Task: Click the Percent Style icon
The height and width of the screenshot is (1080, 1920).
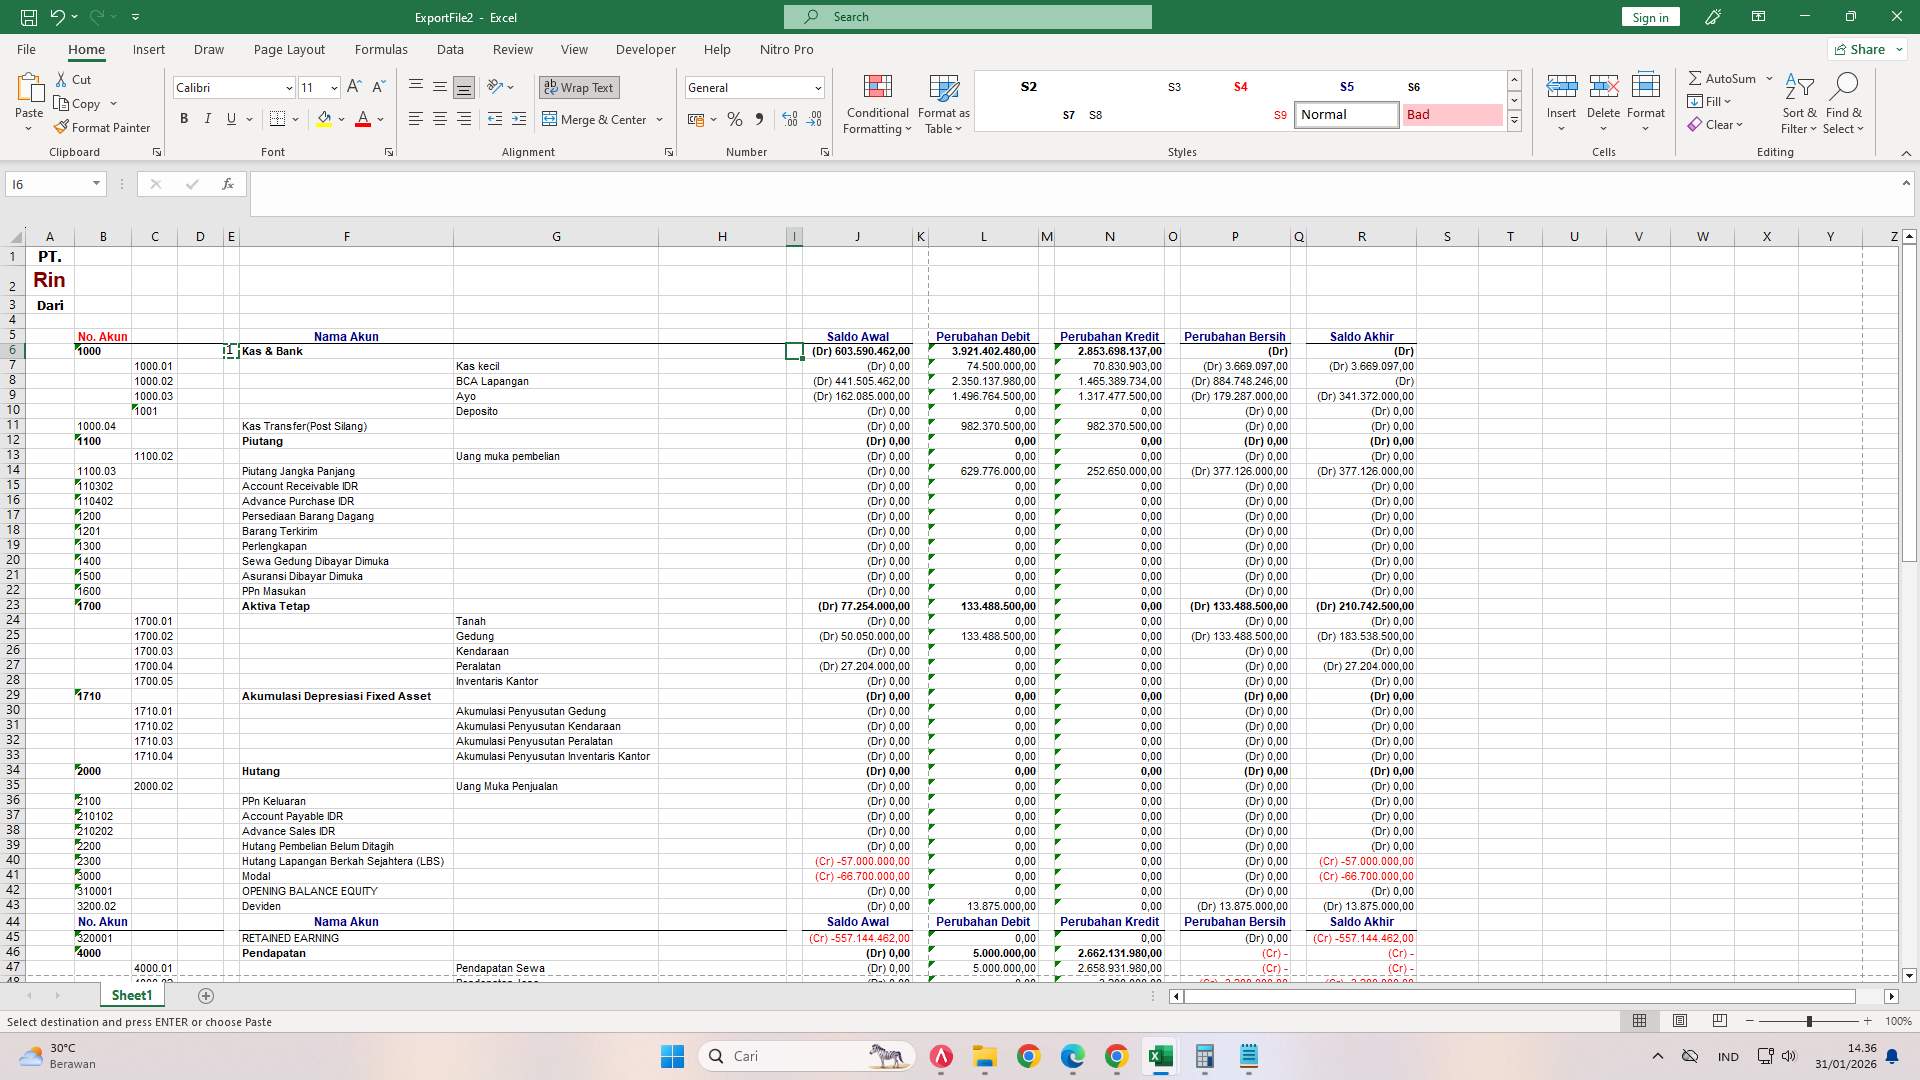Action: coord(735,119)
